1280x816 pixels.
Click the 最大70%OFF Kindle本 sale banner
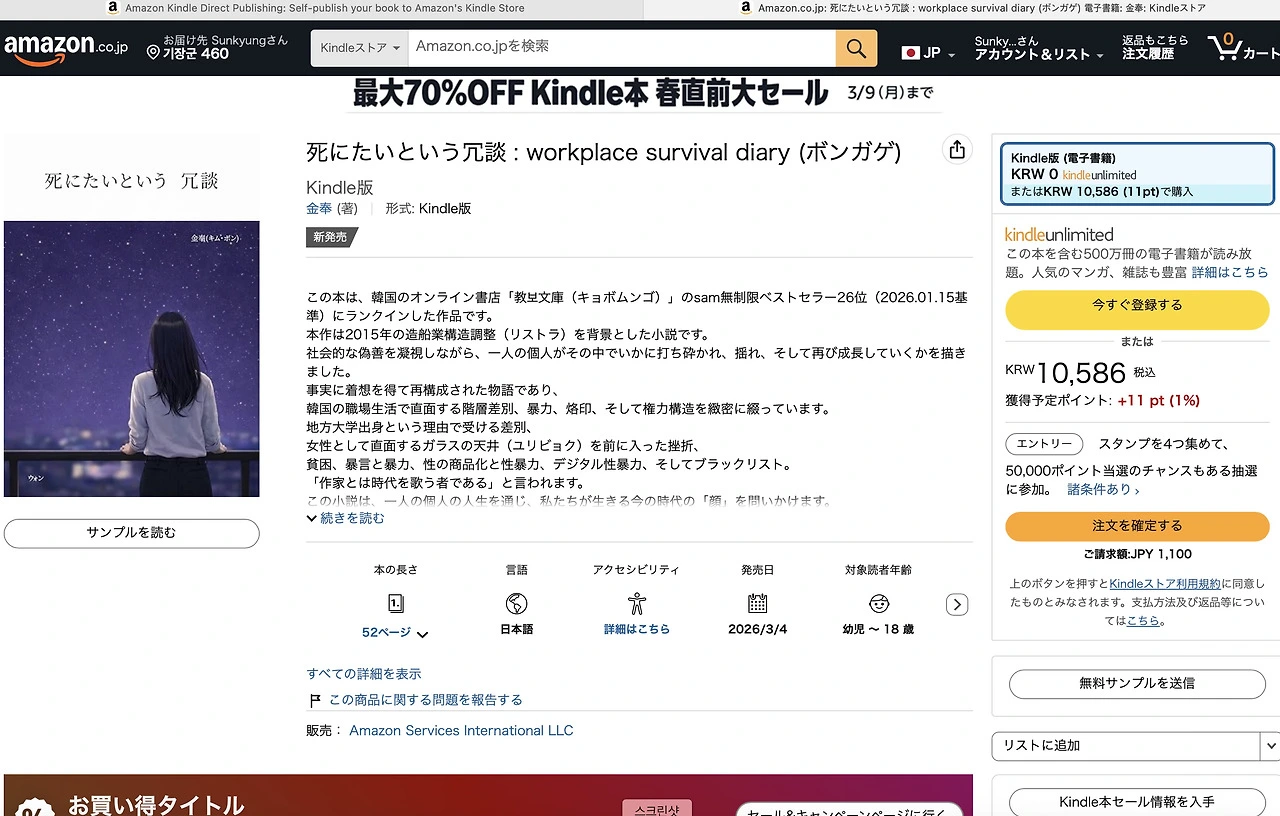click(x=642, y=93)
